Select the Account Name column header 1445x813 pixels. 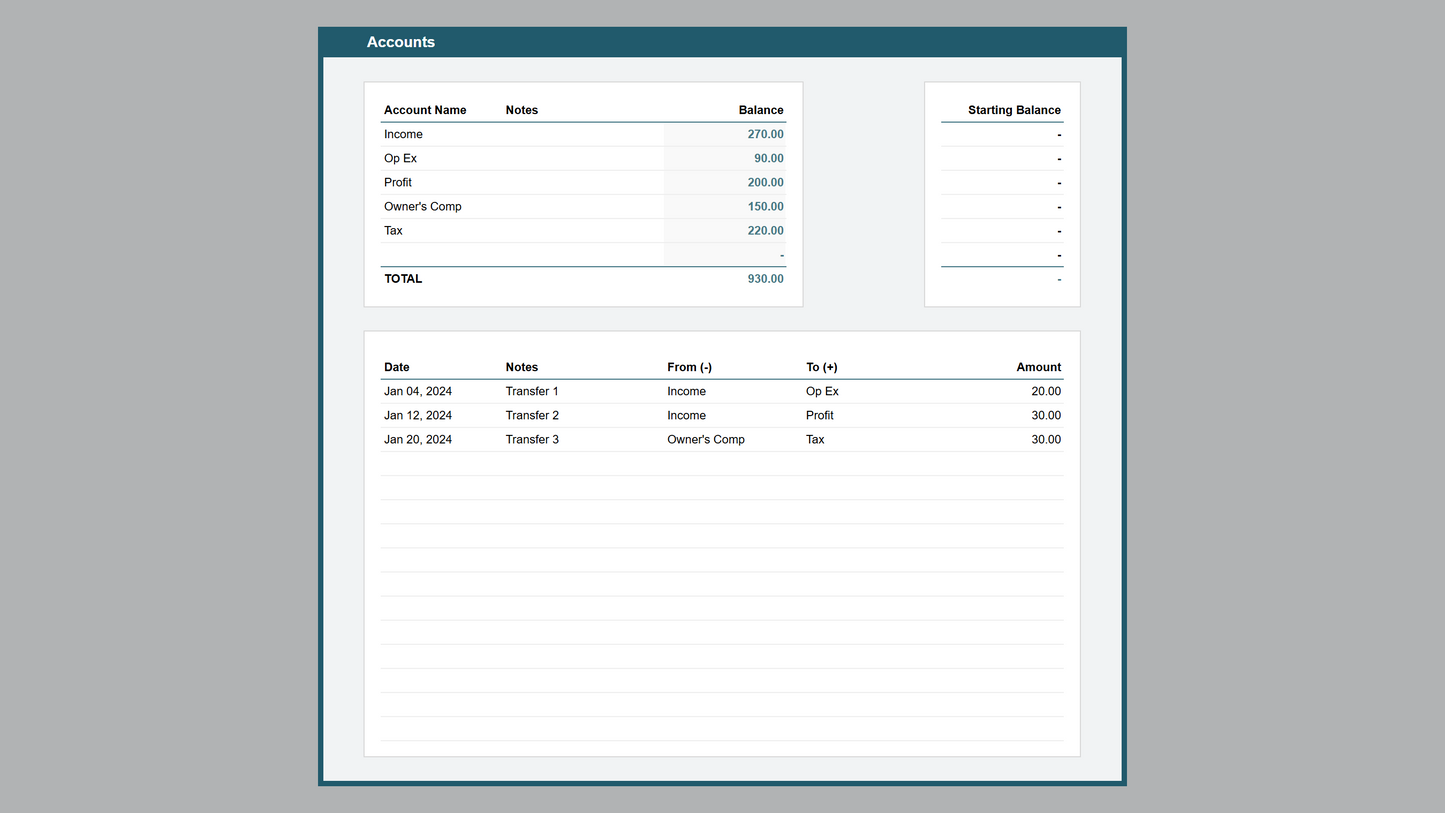point(425,110)
